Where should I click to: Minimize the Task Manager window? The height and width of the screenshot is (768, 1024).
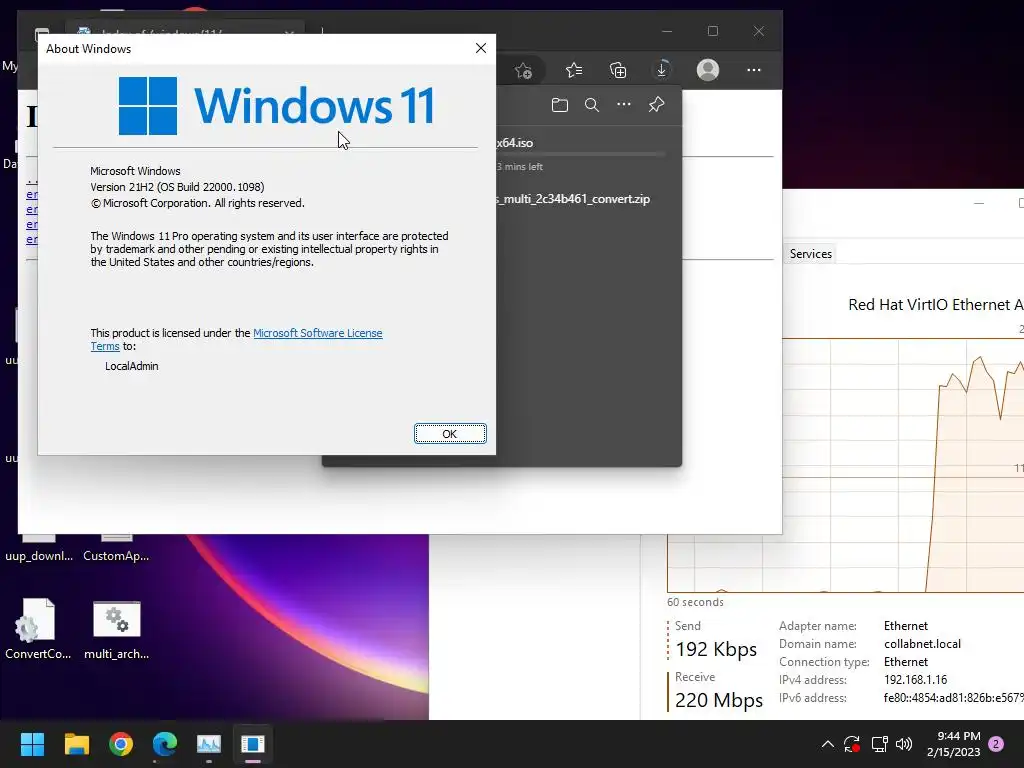(978, 203)
